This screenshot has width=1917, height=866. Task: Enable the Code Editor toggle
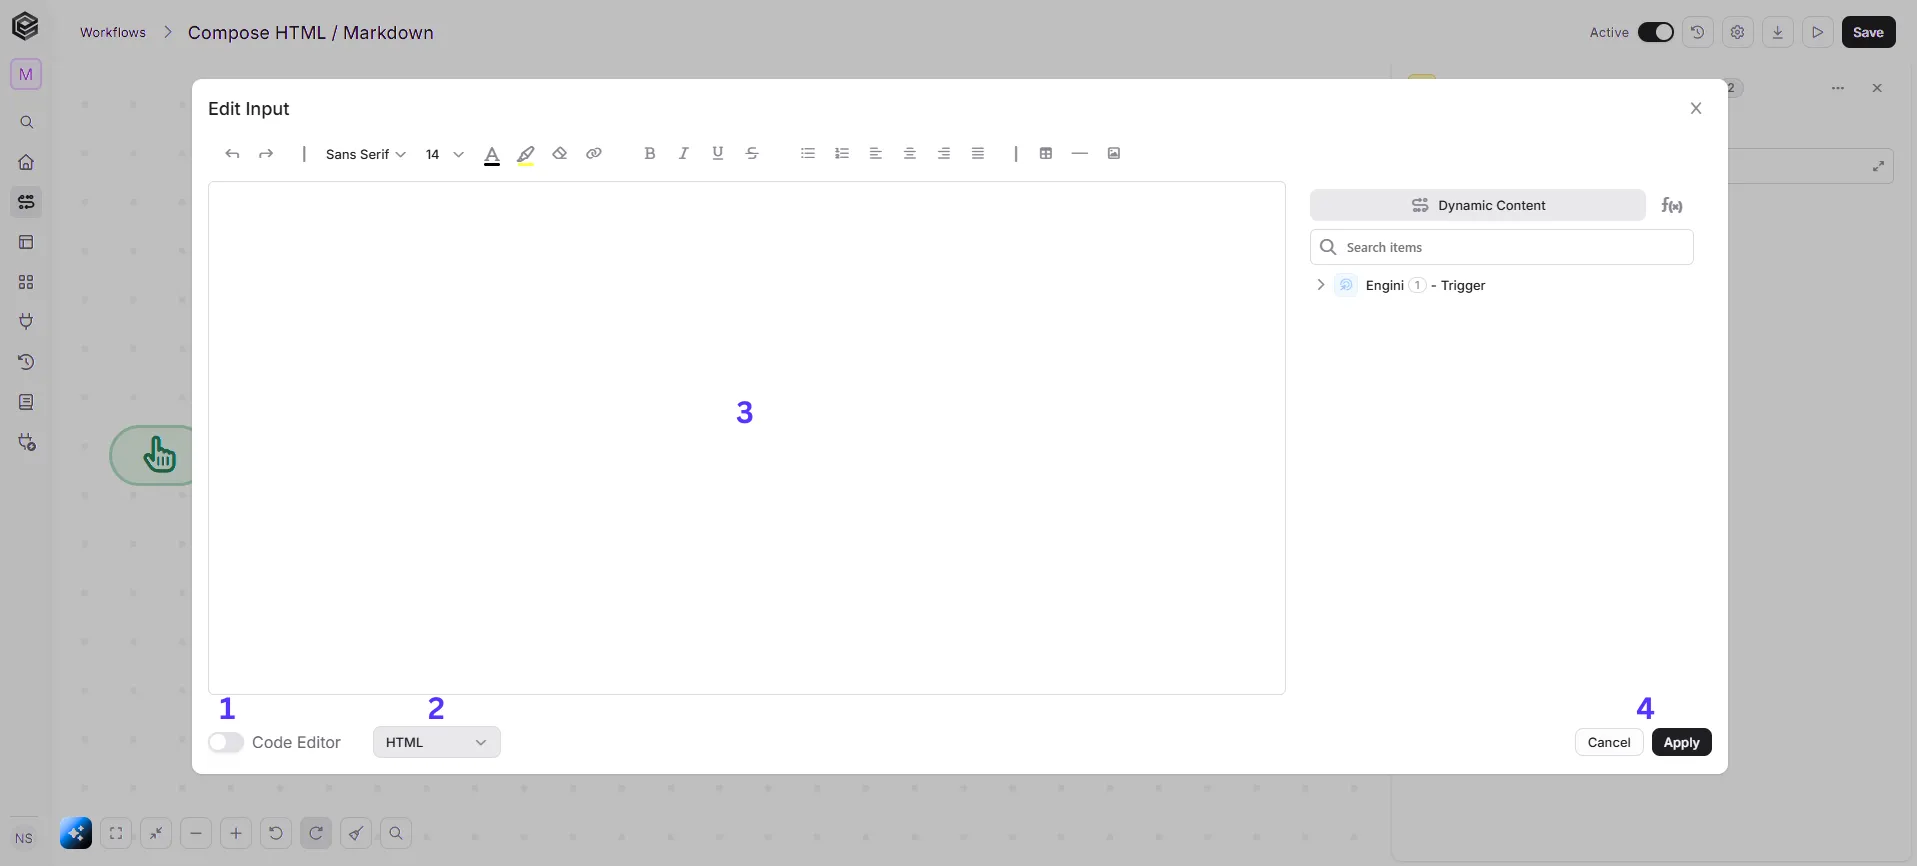coord(226,742)
